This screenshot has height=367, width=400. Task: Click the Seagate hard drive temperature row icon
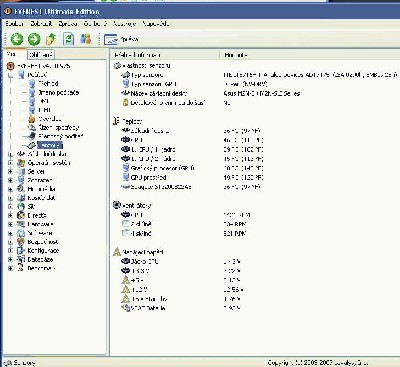[x=126, y=187]
